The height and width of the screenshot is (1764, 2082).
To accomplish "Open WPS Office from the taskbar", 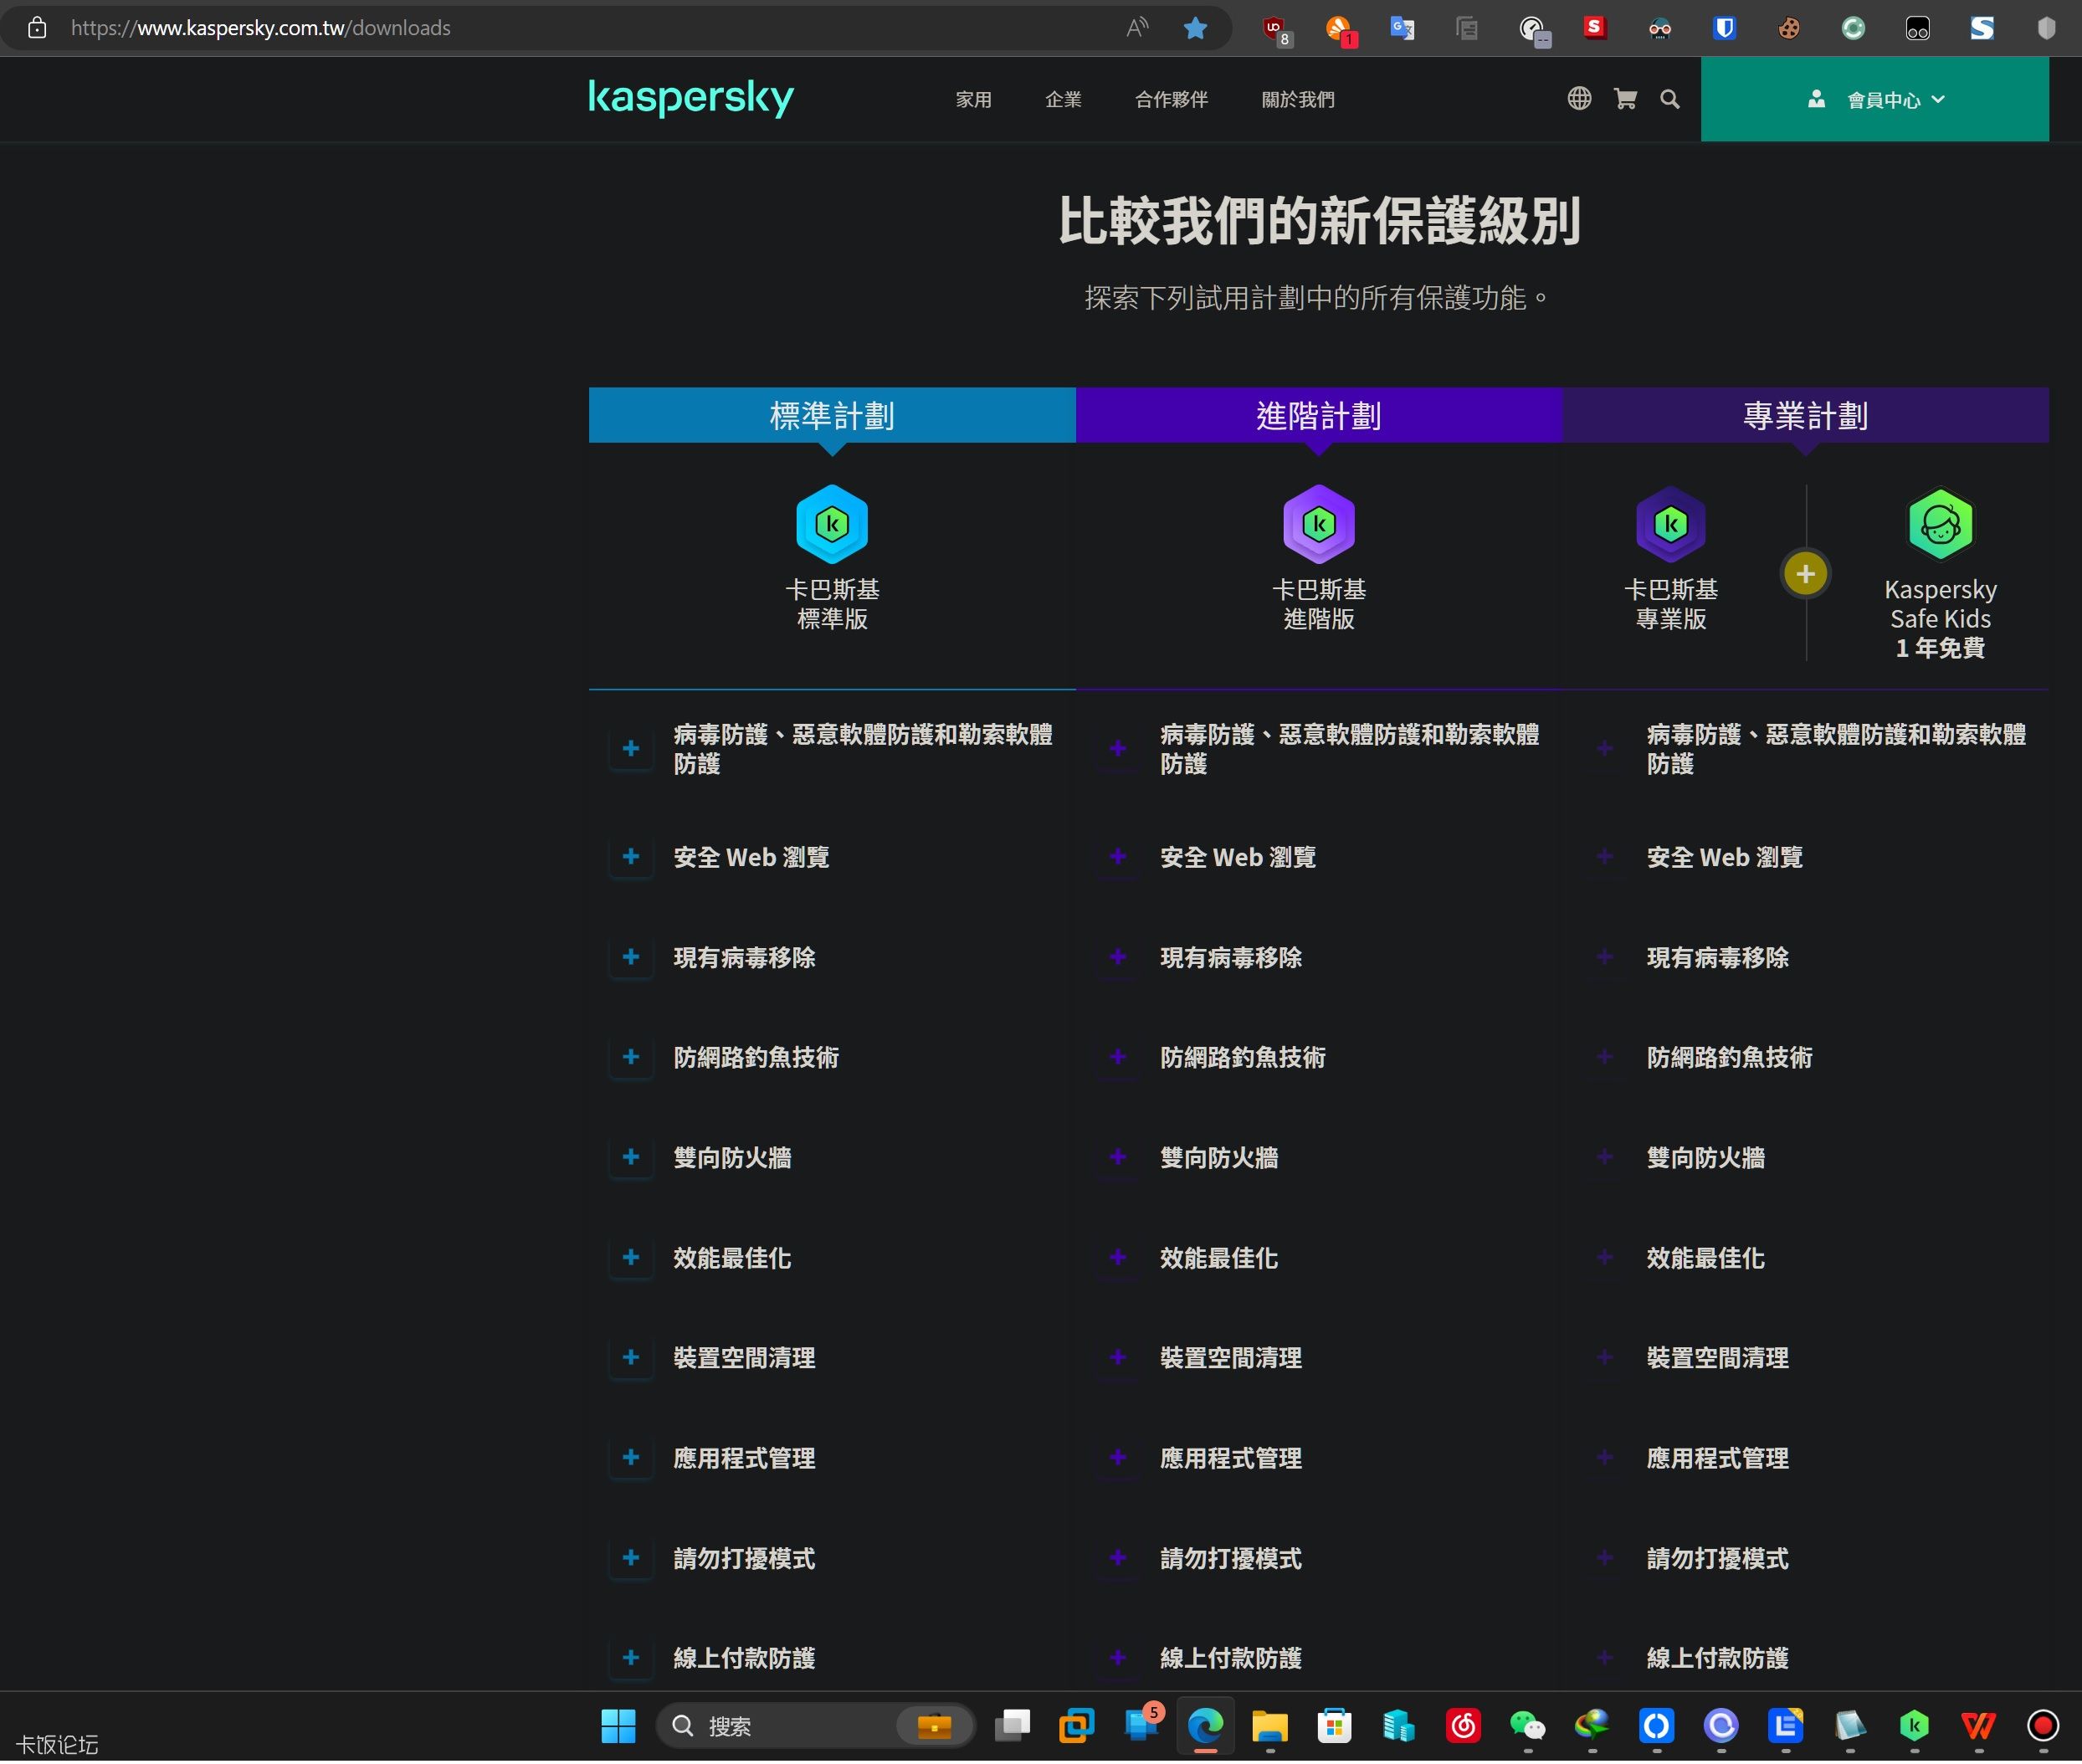I will click(1978, 1726).
